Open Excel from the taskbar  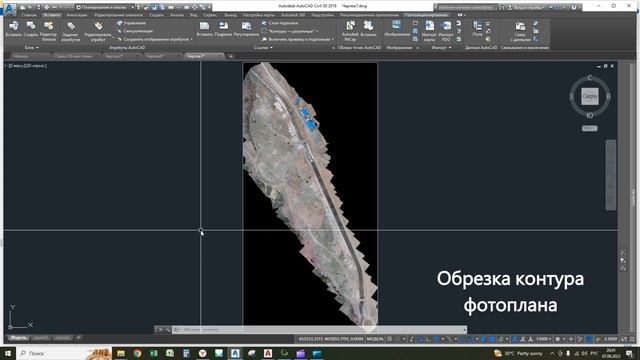(x=153, y=353)
